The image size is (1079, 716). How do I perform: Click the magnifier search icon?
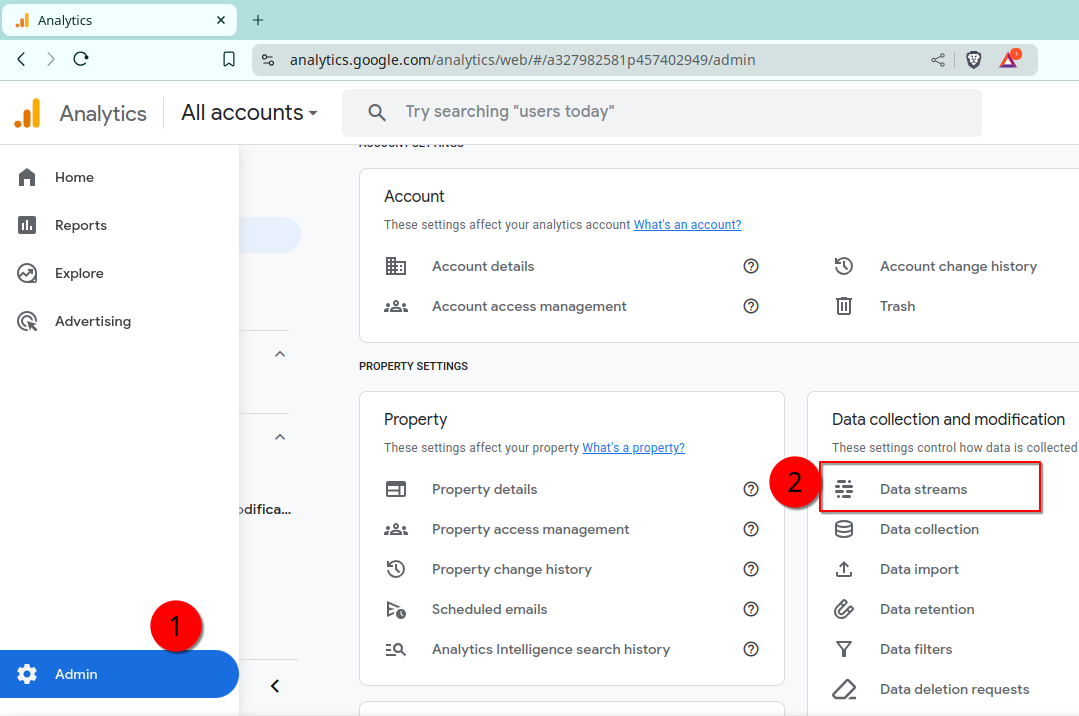[x=376, y=112]
